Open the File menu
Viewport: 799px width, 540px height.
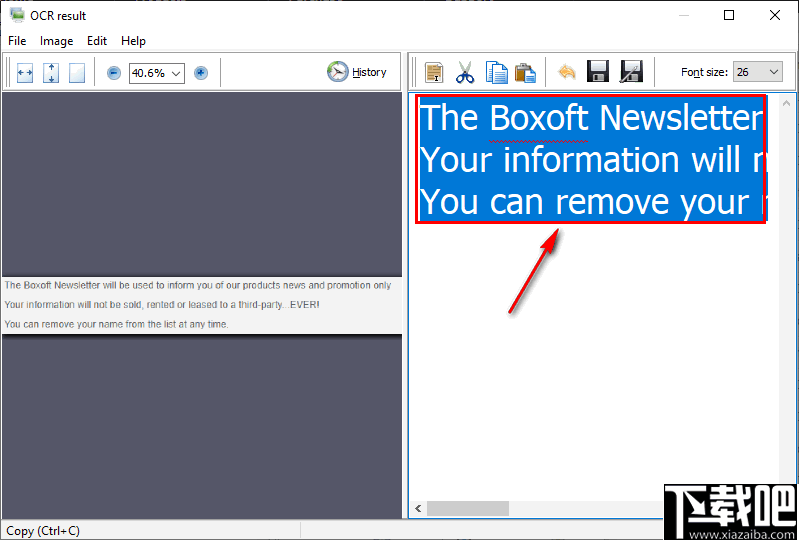coord(17,41)
